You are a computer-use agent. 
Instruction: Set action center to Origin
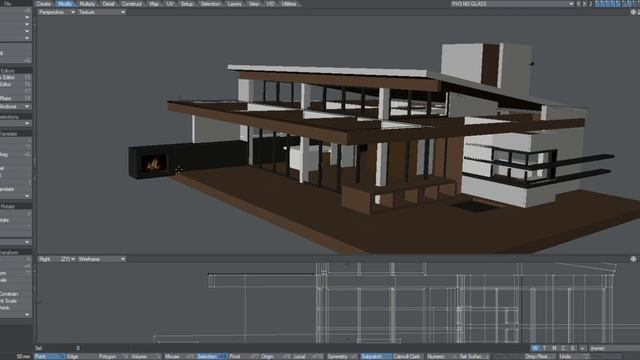276,356
